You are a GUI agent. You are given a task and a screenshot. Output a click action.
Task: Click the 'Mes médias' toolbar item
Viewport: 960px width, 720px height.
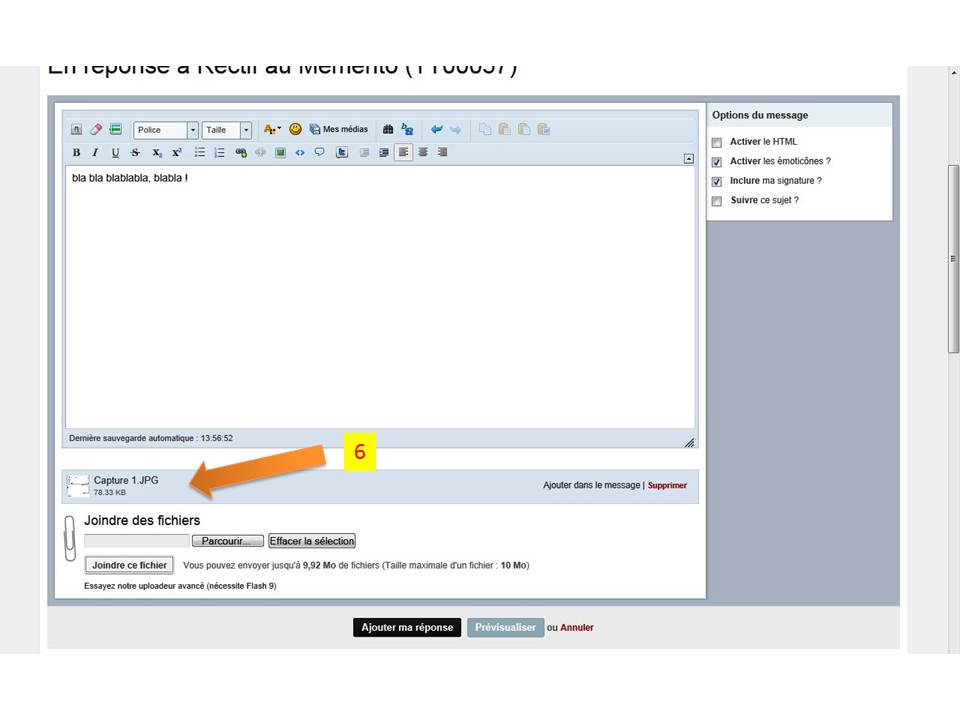[339, 129]
